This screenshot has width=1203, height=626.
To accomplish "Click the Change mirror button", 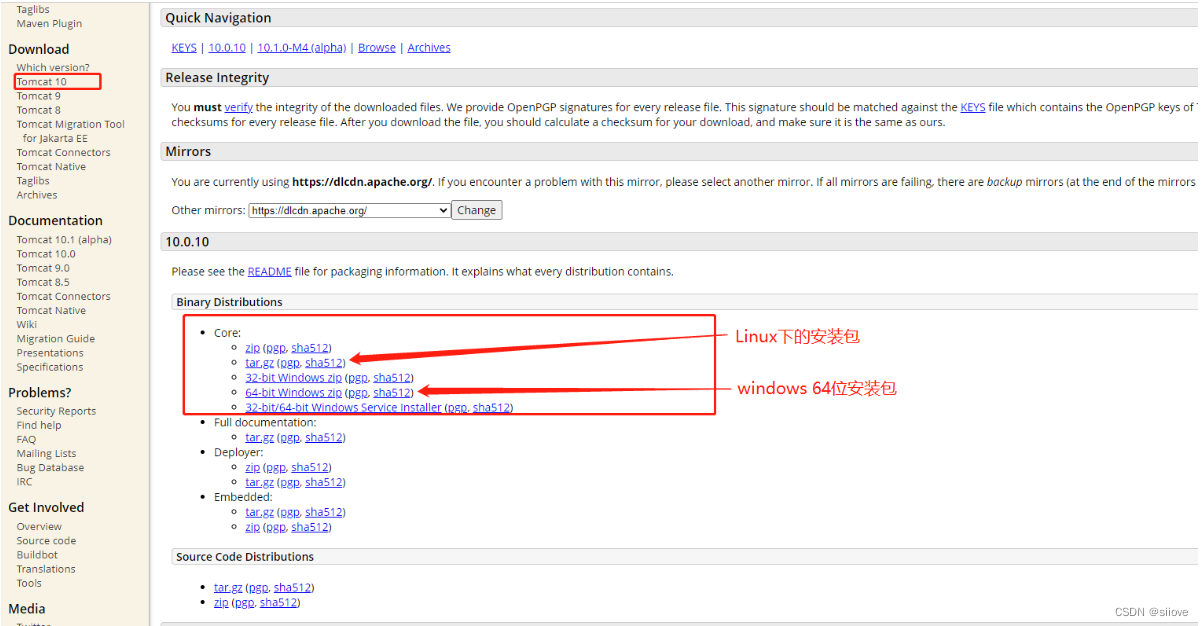I will click(477, 211).
